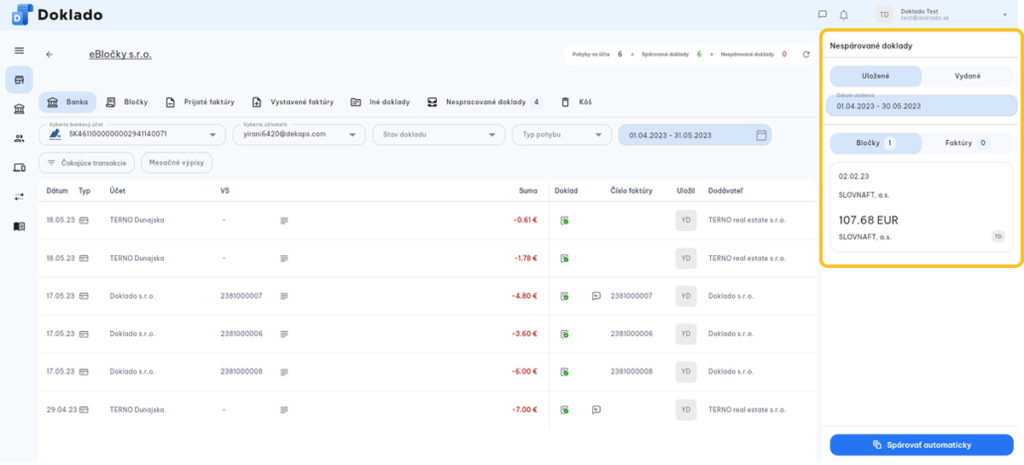Click the Čakajúce transakcie filter button

pyautogui.click(x=87, y=163)
